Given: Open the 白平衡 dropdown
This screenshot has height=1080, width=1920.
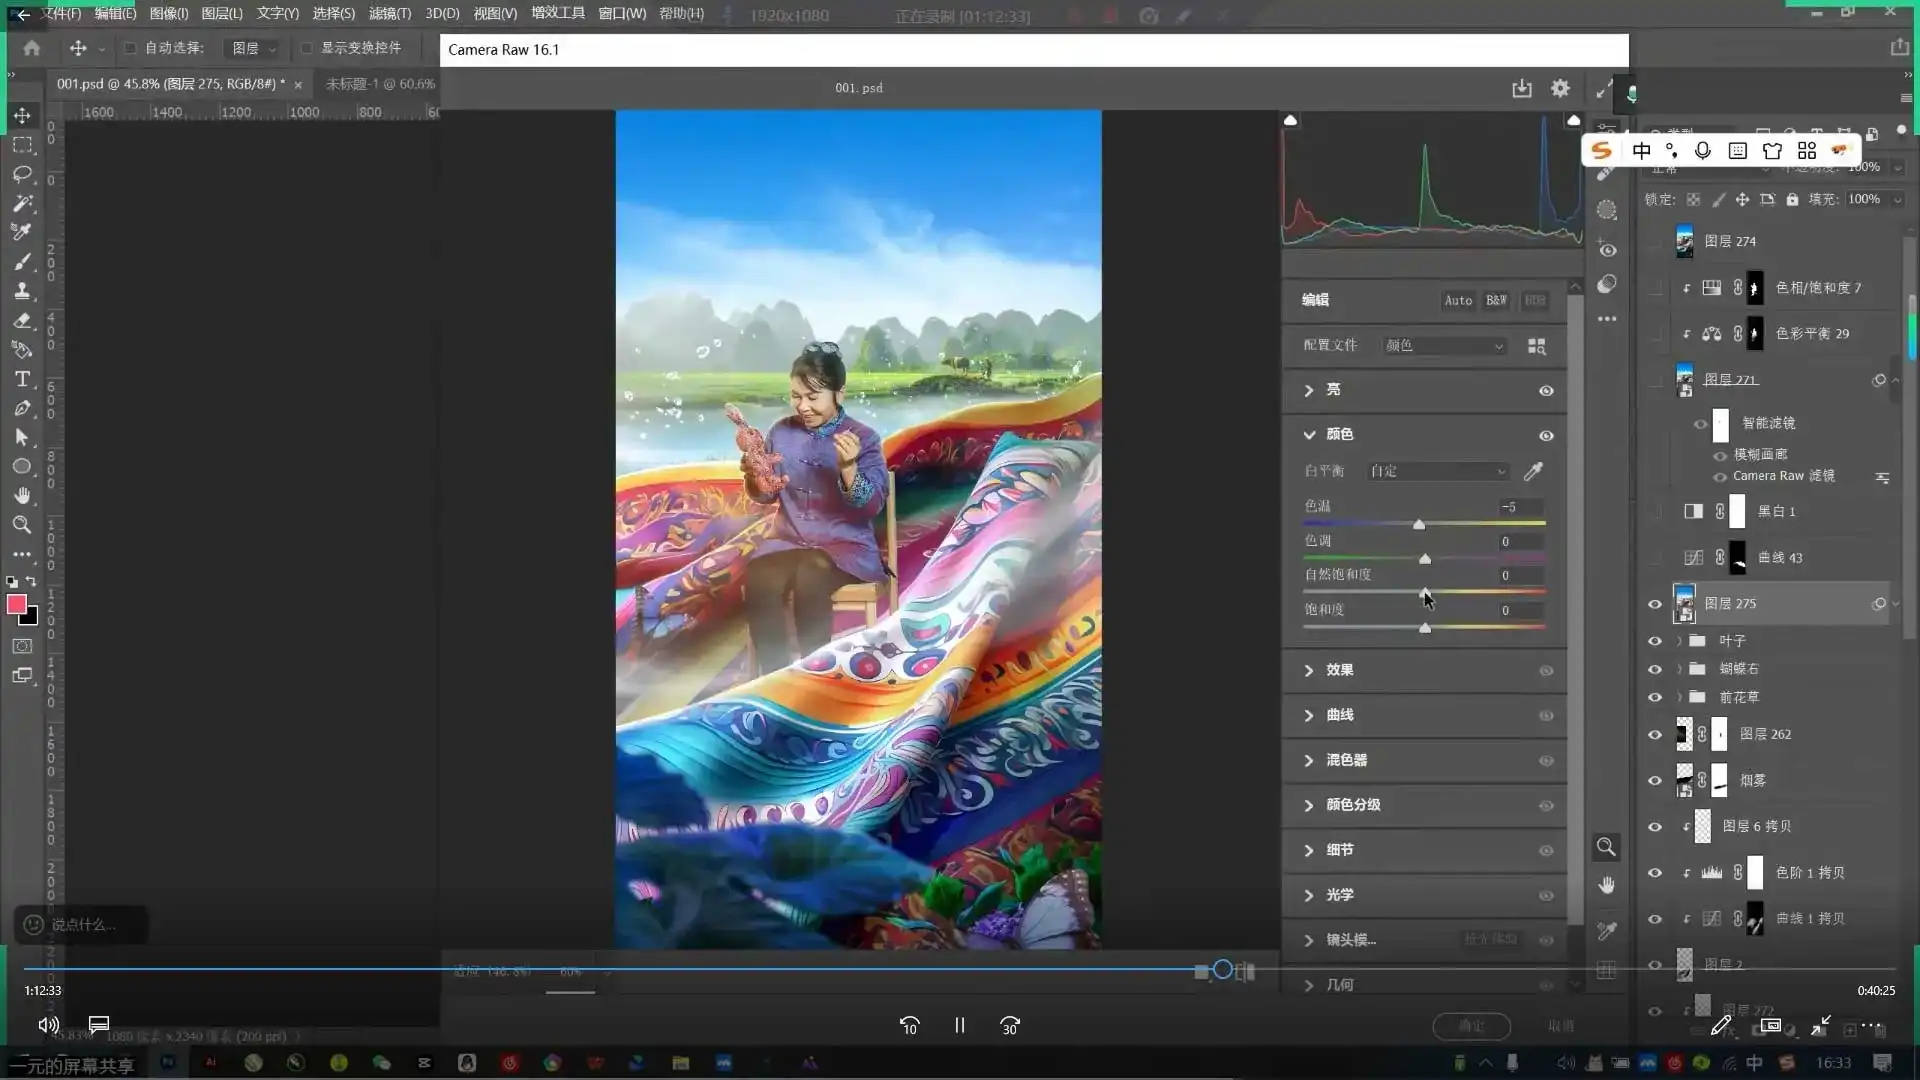Looking at the screenshot, I should coord(1437,471).
